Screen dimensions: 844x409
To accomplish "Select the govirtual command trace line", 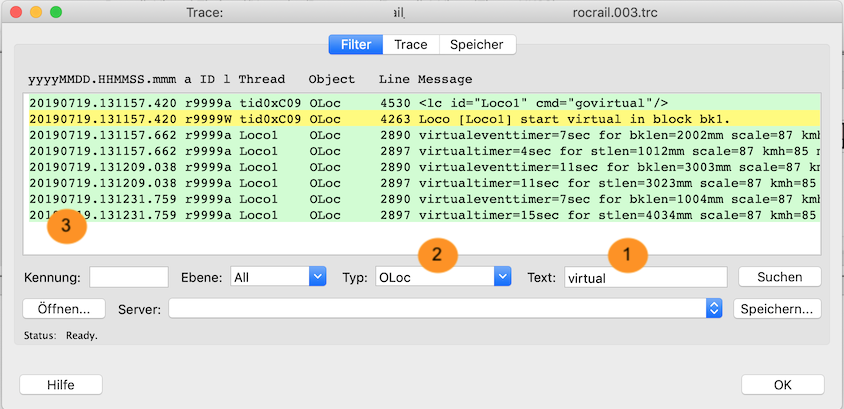I will coord(420,102).
